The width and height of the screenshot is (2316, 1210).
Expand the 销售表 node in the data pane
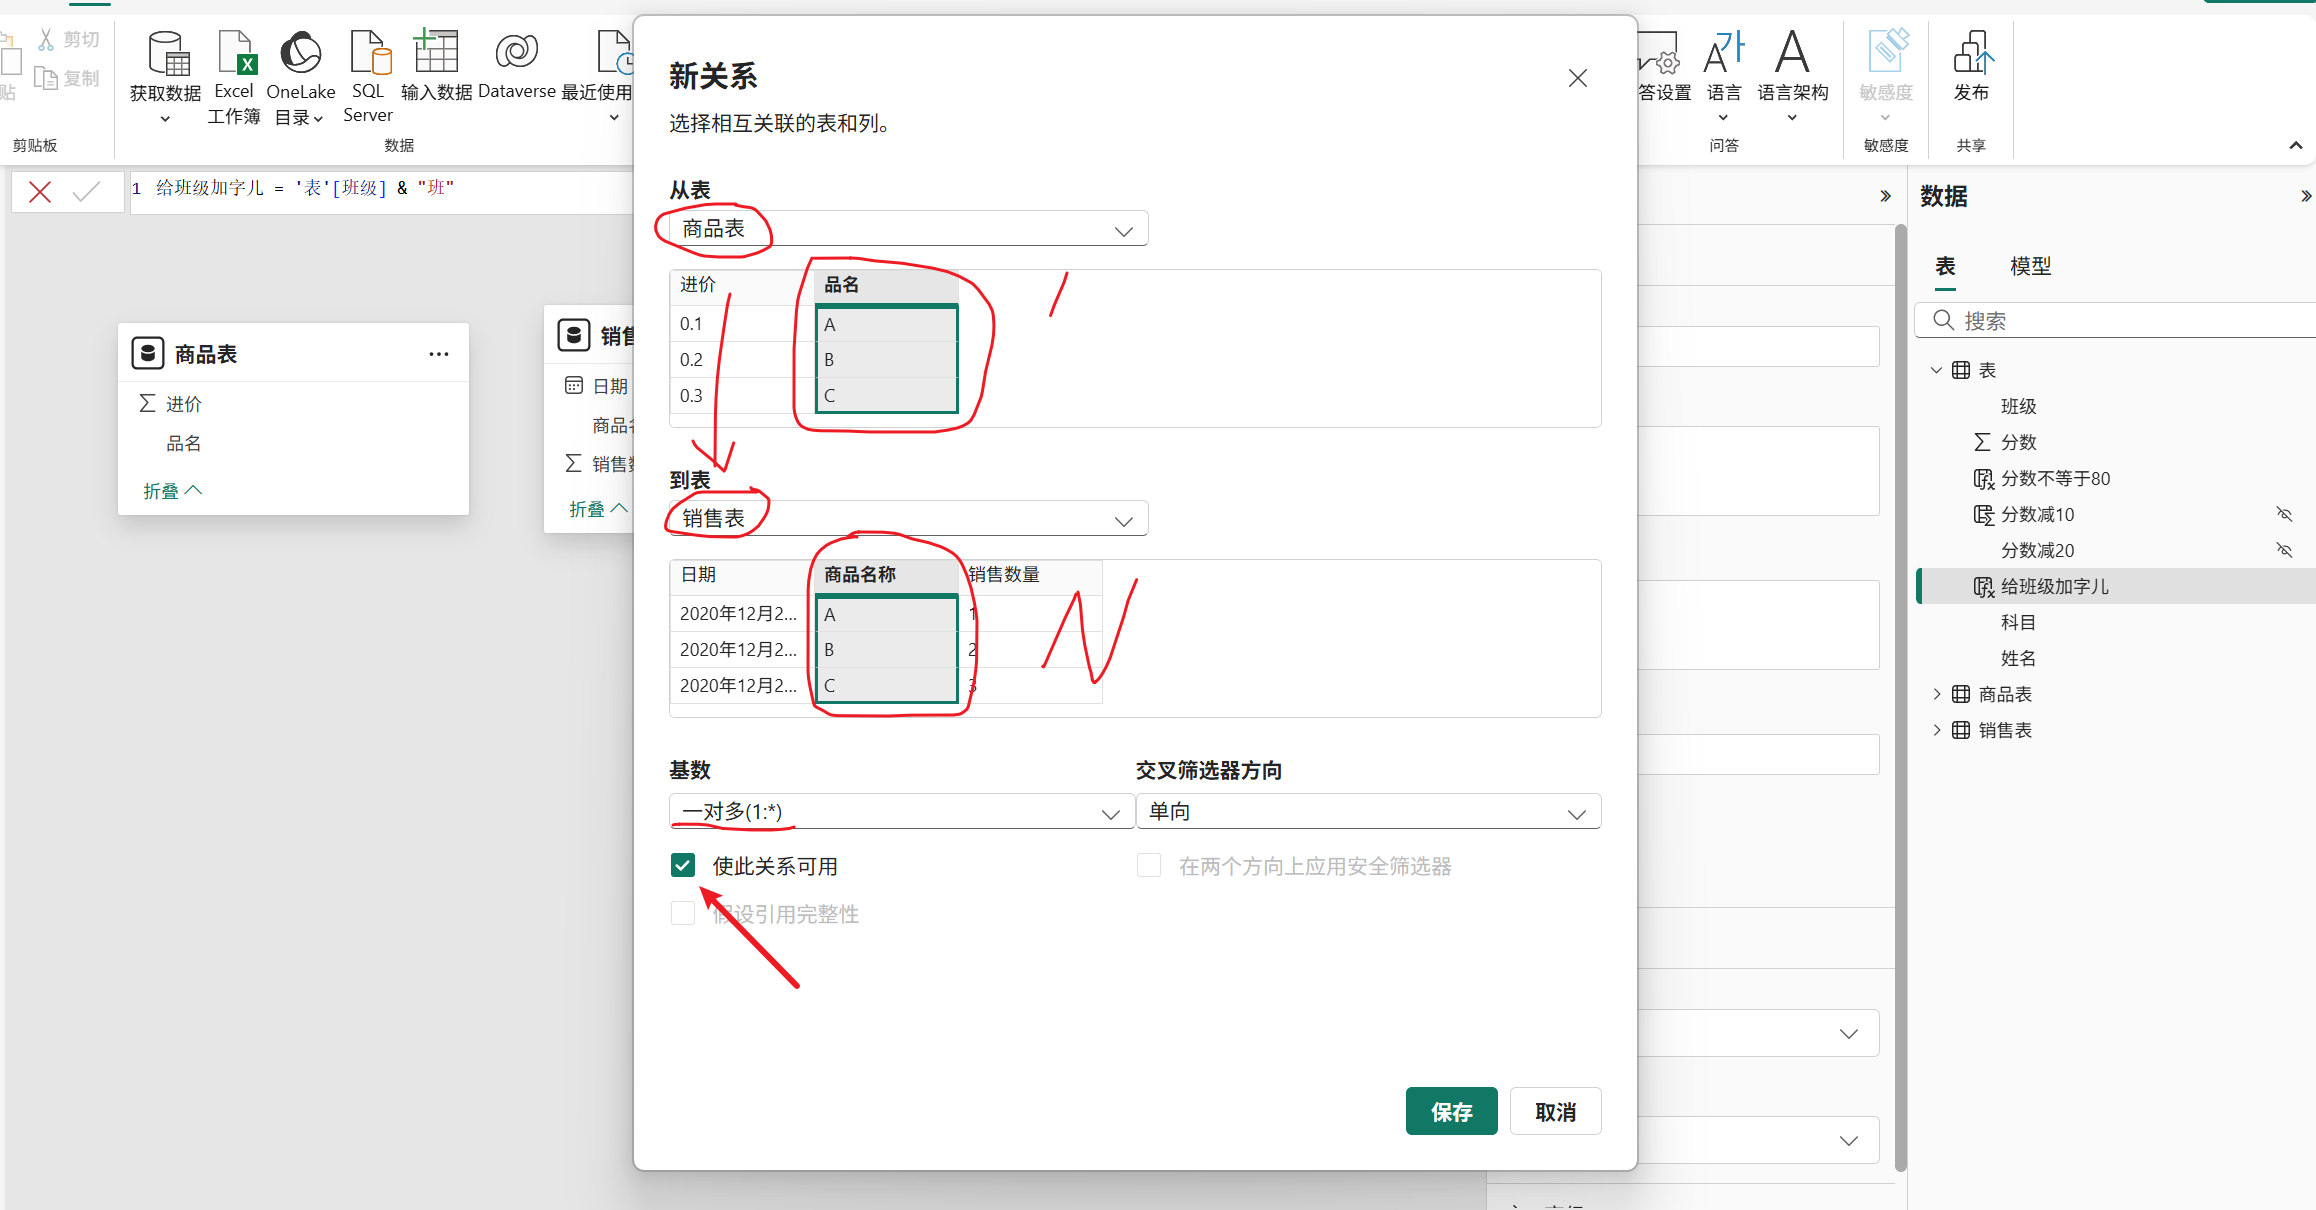coord(1937,730)
